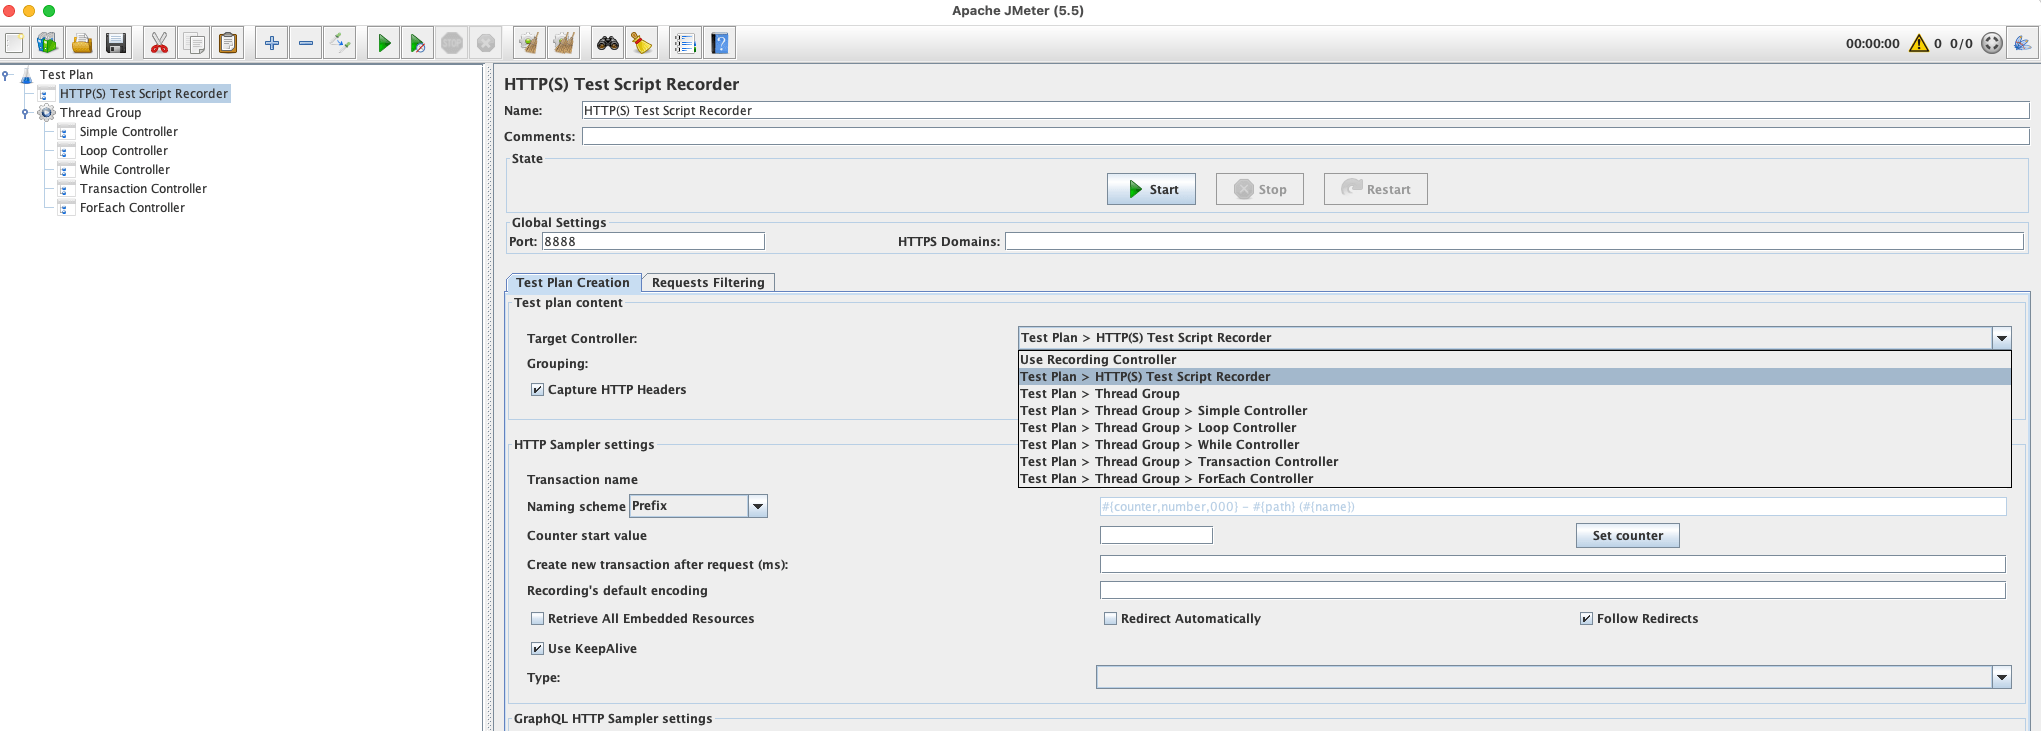Pick Thread Group > Loop Controller option
2041x731 pixels.
pyautogui.click(x=1514, y=428)
